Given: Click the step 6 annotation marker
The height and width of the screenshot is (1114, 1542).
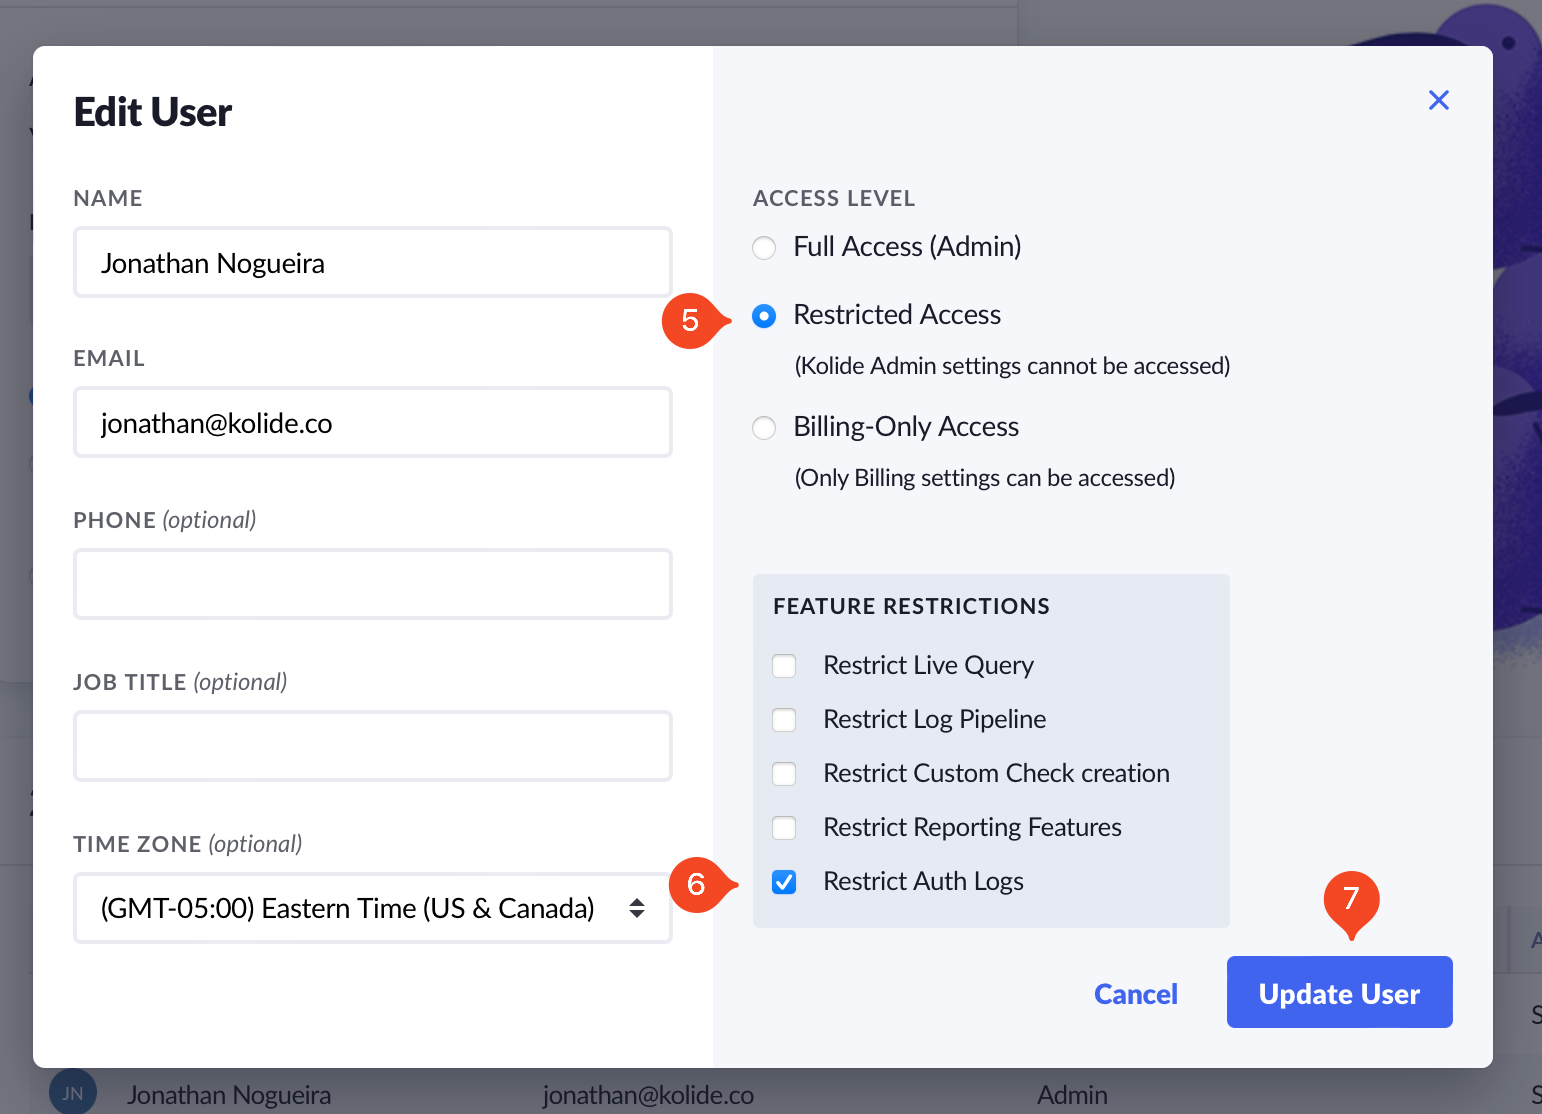Looking at the screenshot, I should coord(697,884).
